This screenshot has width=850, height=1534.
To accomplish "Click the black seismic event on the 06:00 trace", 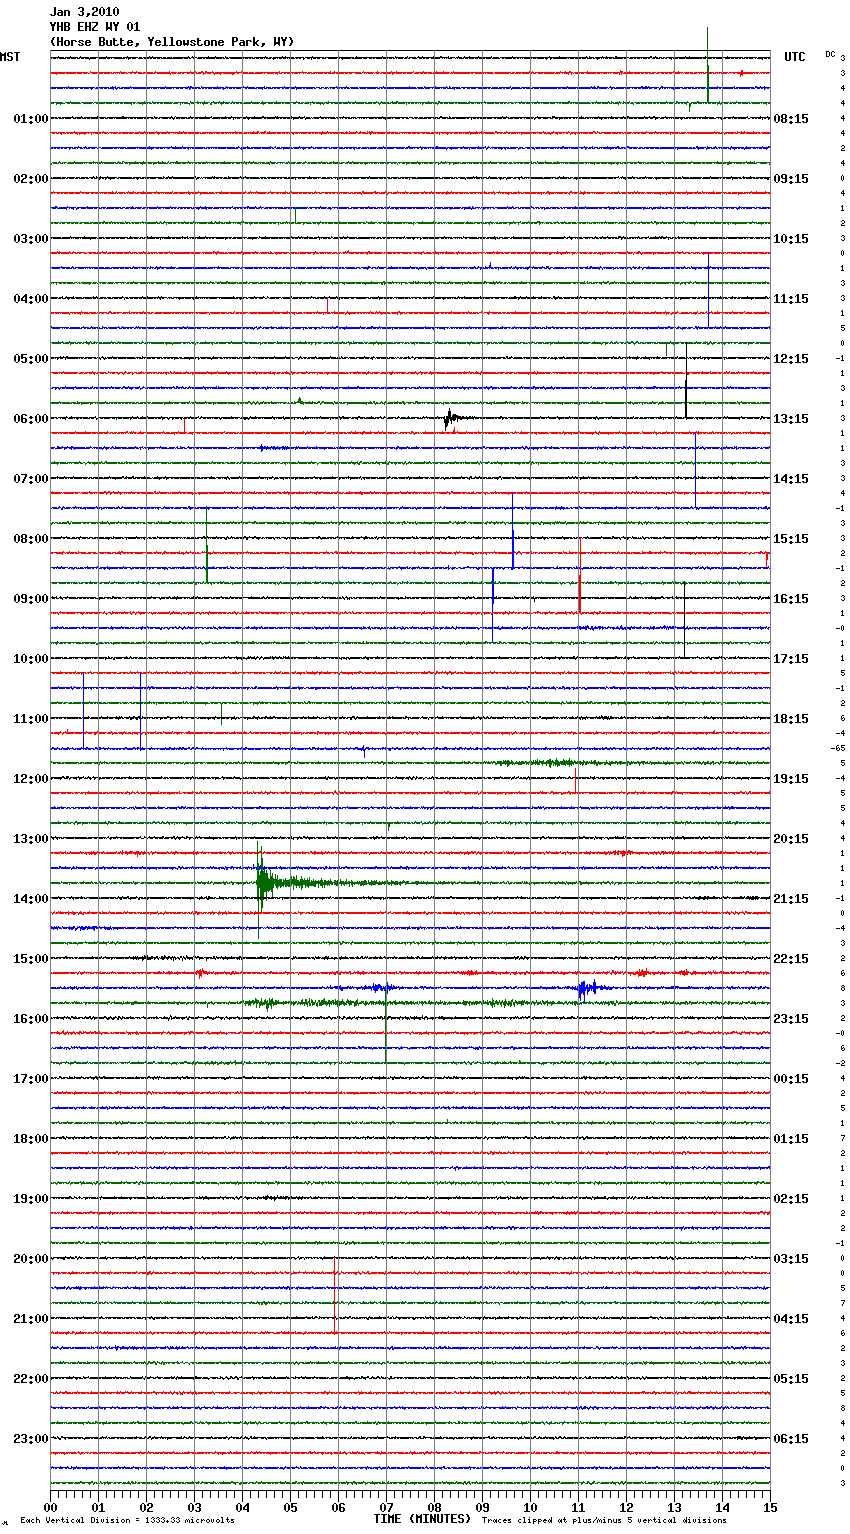I will 450,418.
